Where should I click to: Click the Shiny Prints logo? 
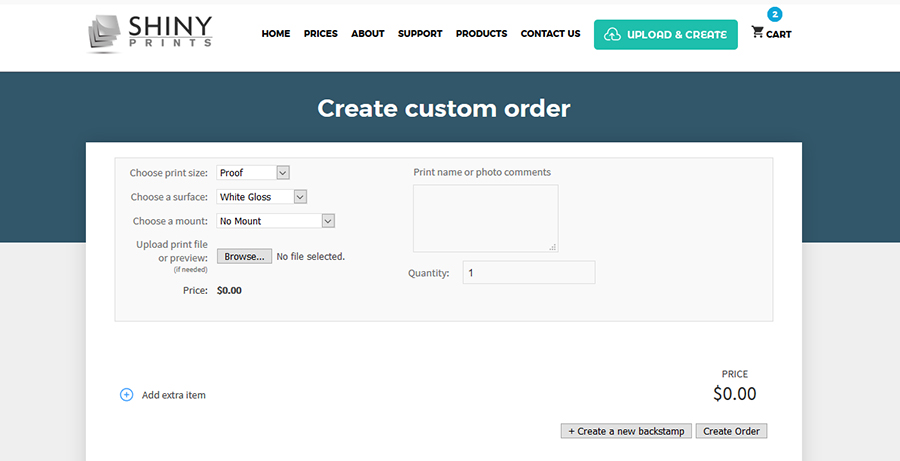click(150, 33)
